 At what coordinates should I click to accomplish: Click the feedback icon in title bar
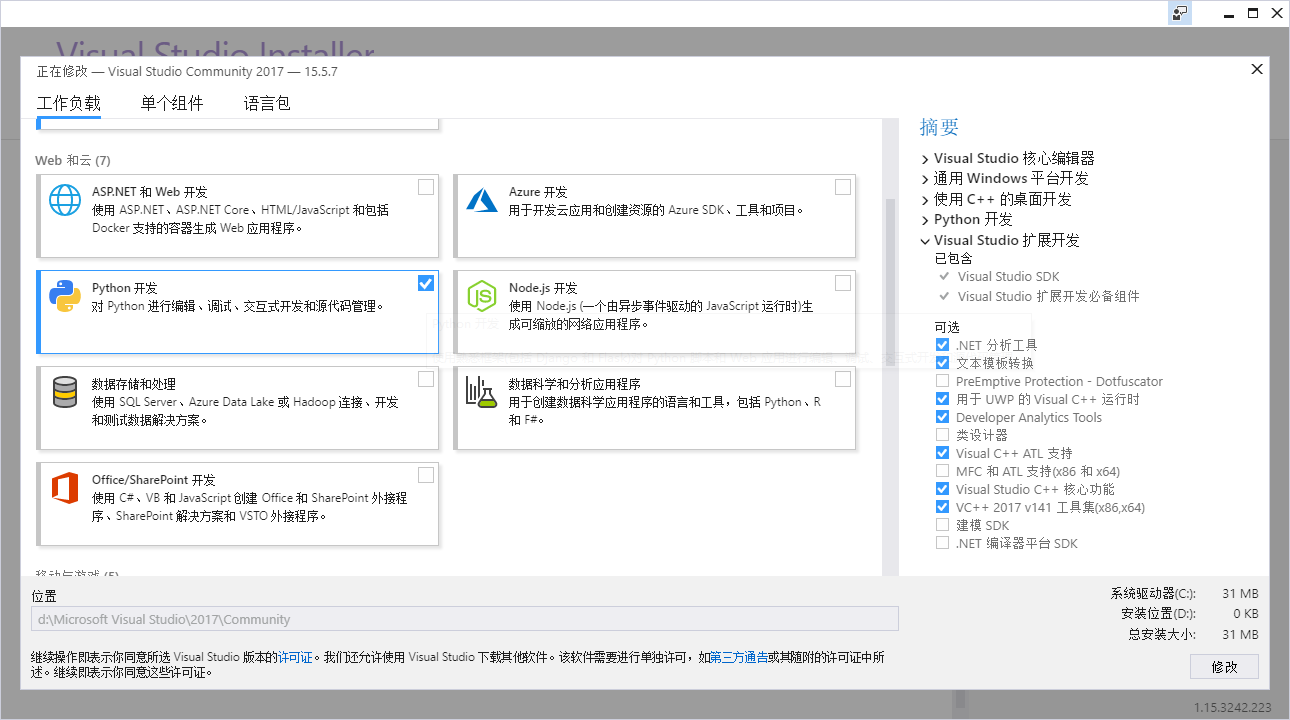tap(1180, 13)
